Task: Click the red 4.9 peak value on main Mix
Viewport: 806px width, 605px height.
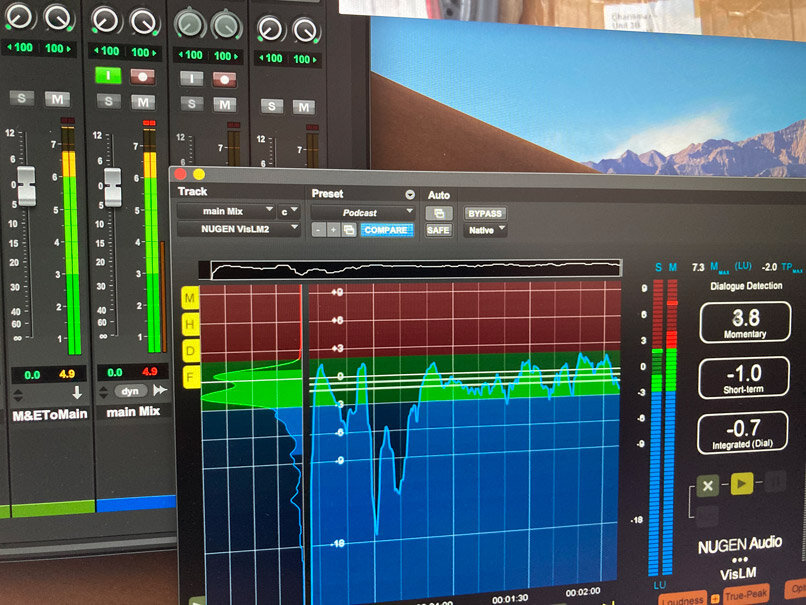Action: 150,371
